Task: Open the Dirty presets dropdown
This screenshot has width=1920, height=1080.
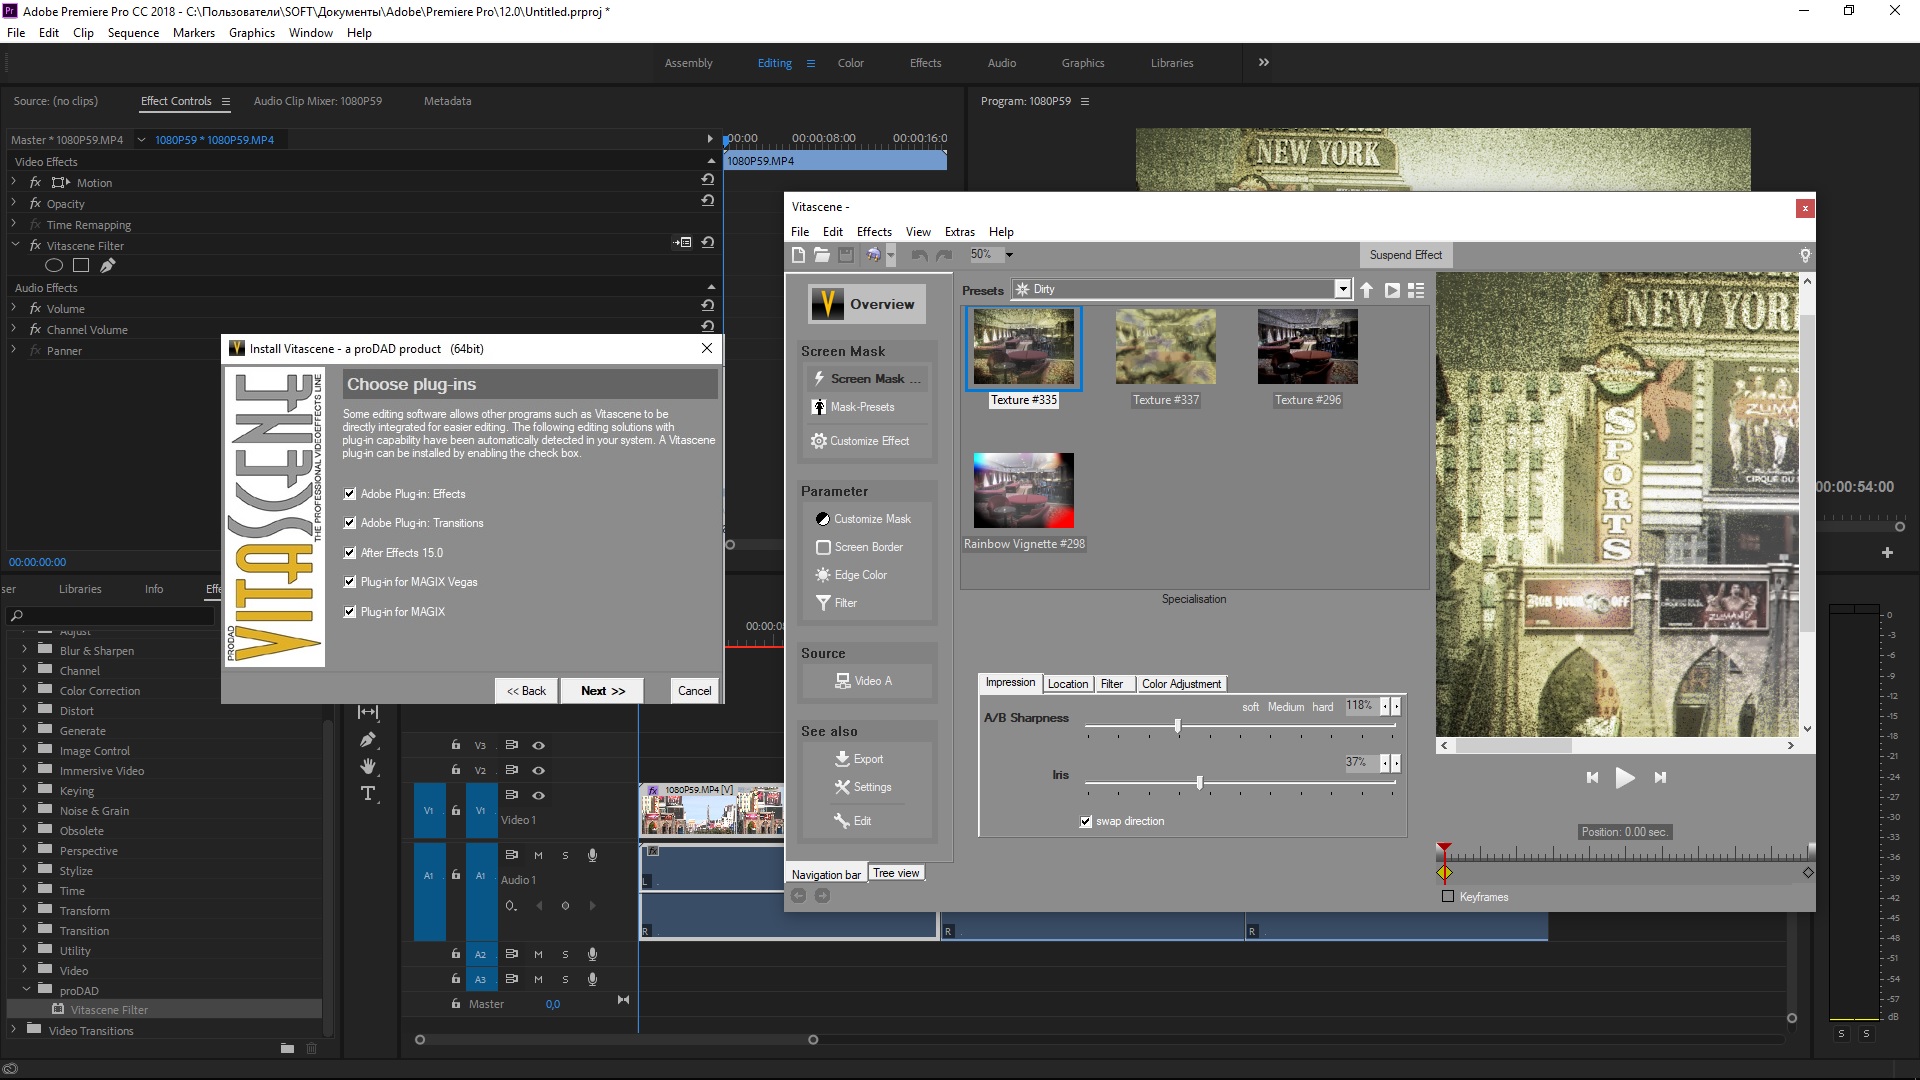Action: 1342,289
